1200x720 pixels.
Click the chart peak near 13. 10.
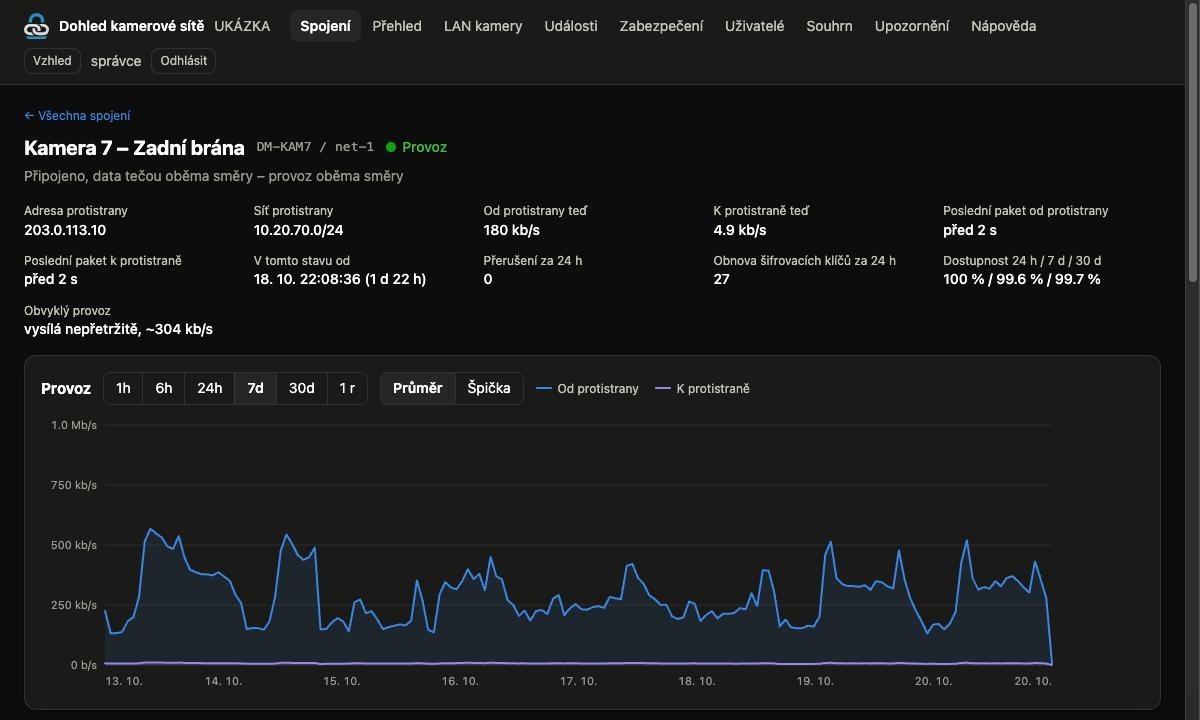point(150,529)
